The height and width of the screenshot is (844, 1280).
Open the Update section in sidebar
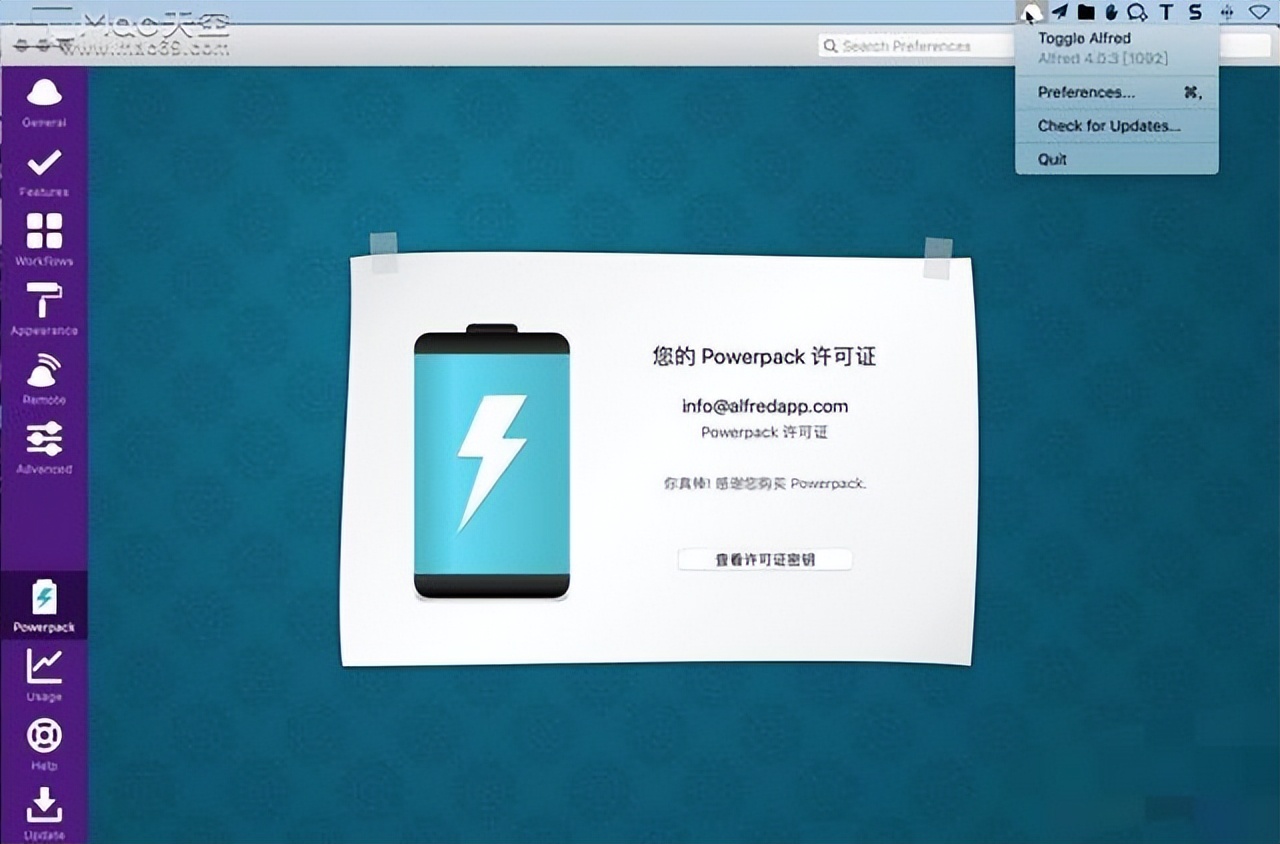[44, 813]
